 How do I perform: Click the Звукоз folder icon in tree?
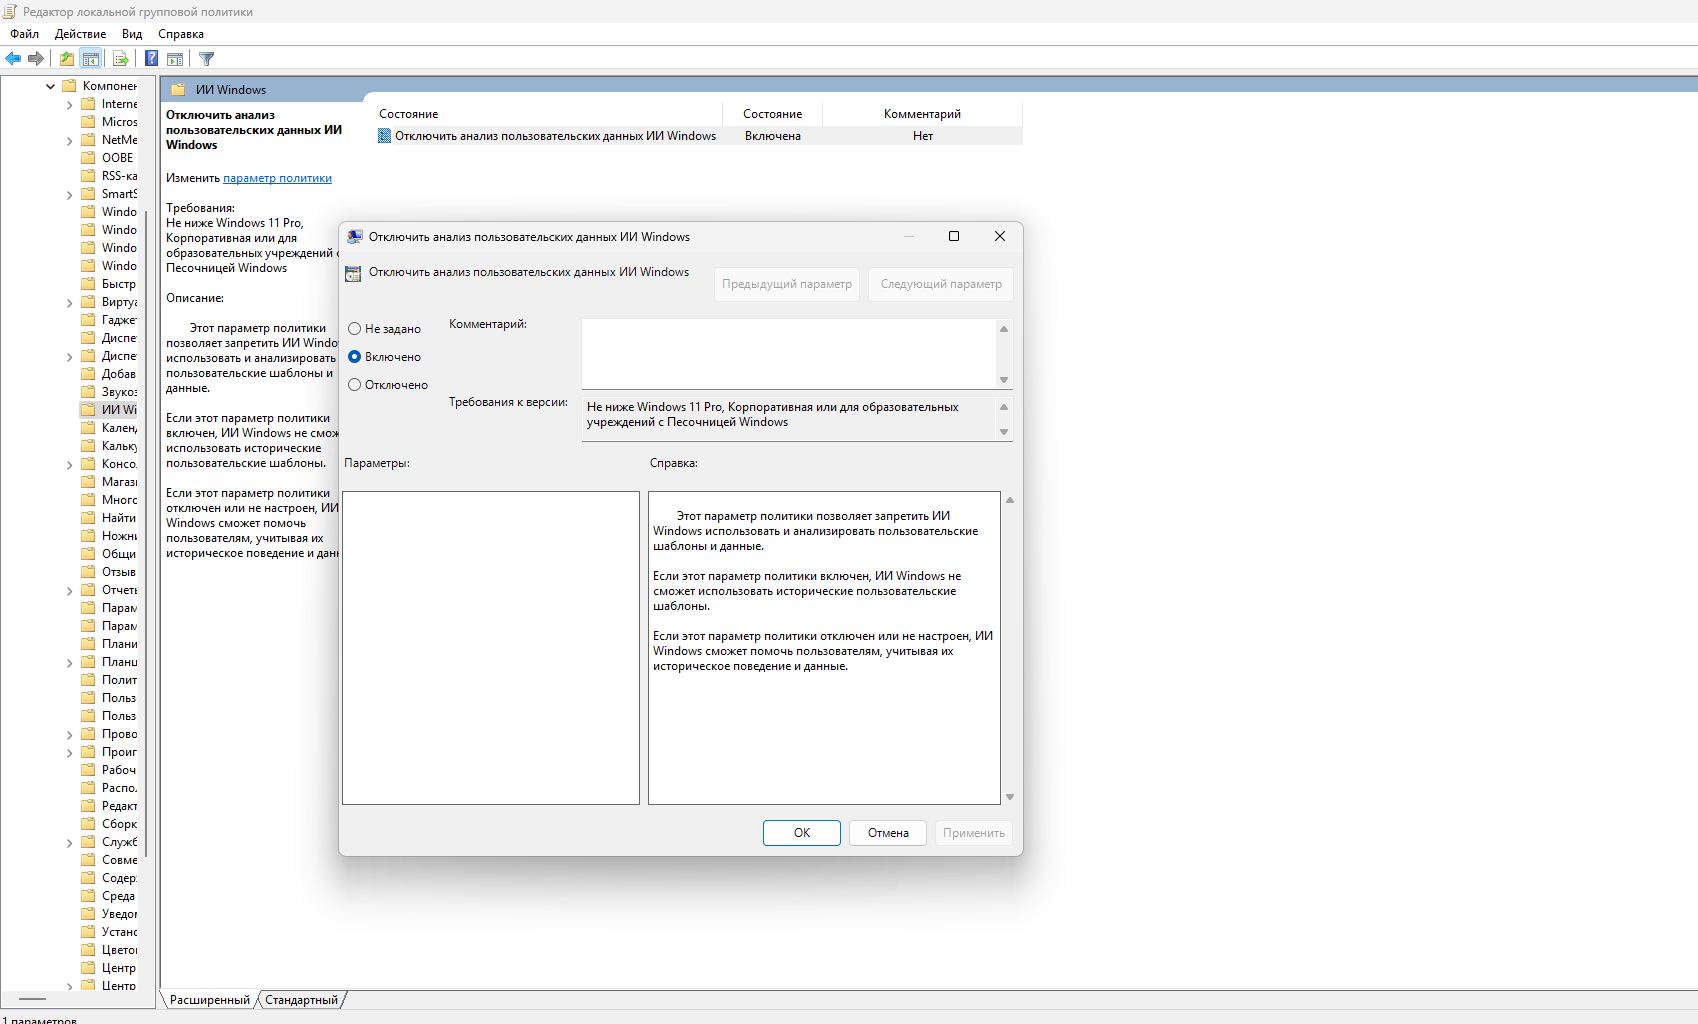tap(88, 392)
